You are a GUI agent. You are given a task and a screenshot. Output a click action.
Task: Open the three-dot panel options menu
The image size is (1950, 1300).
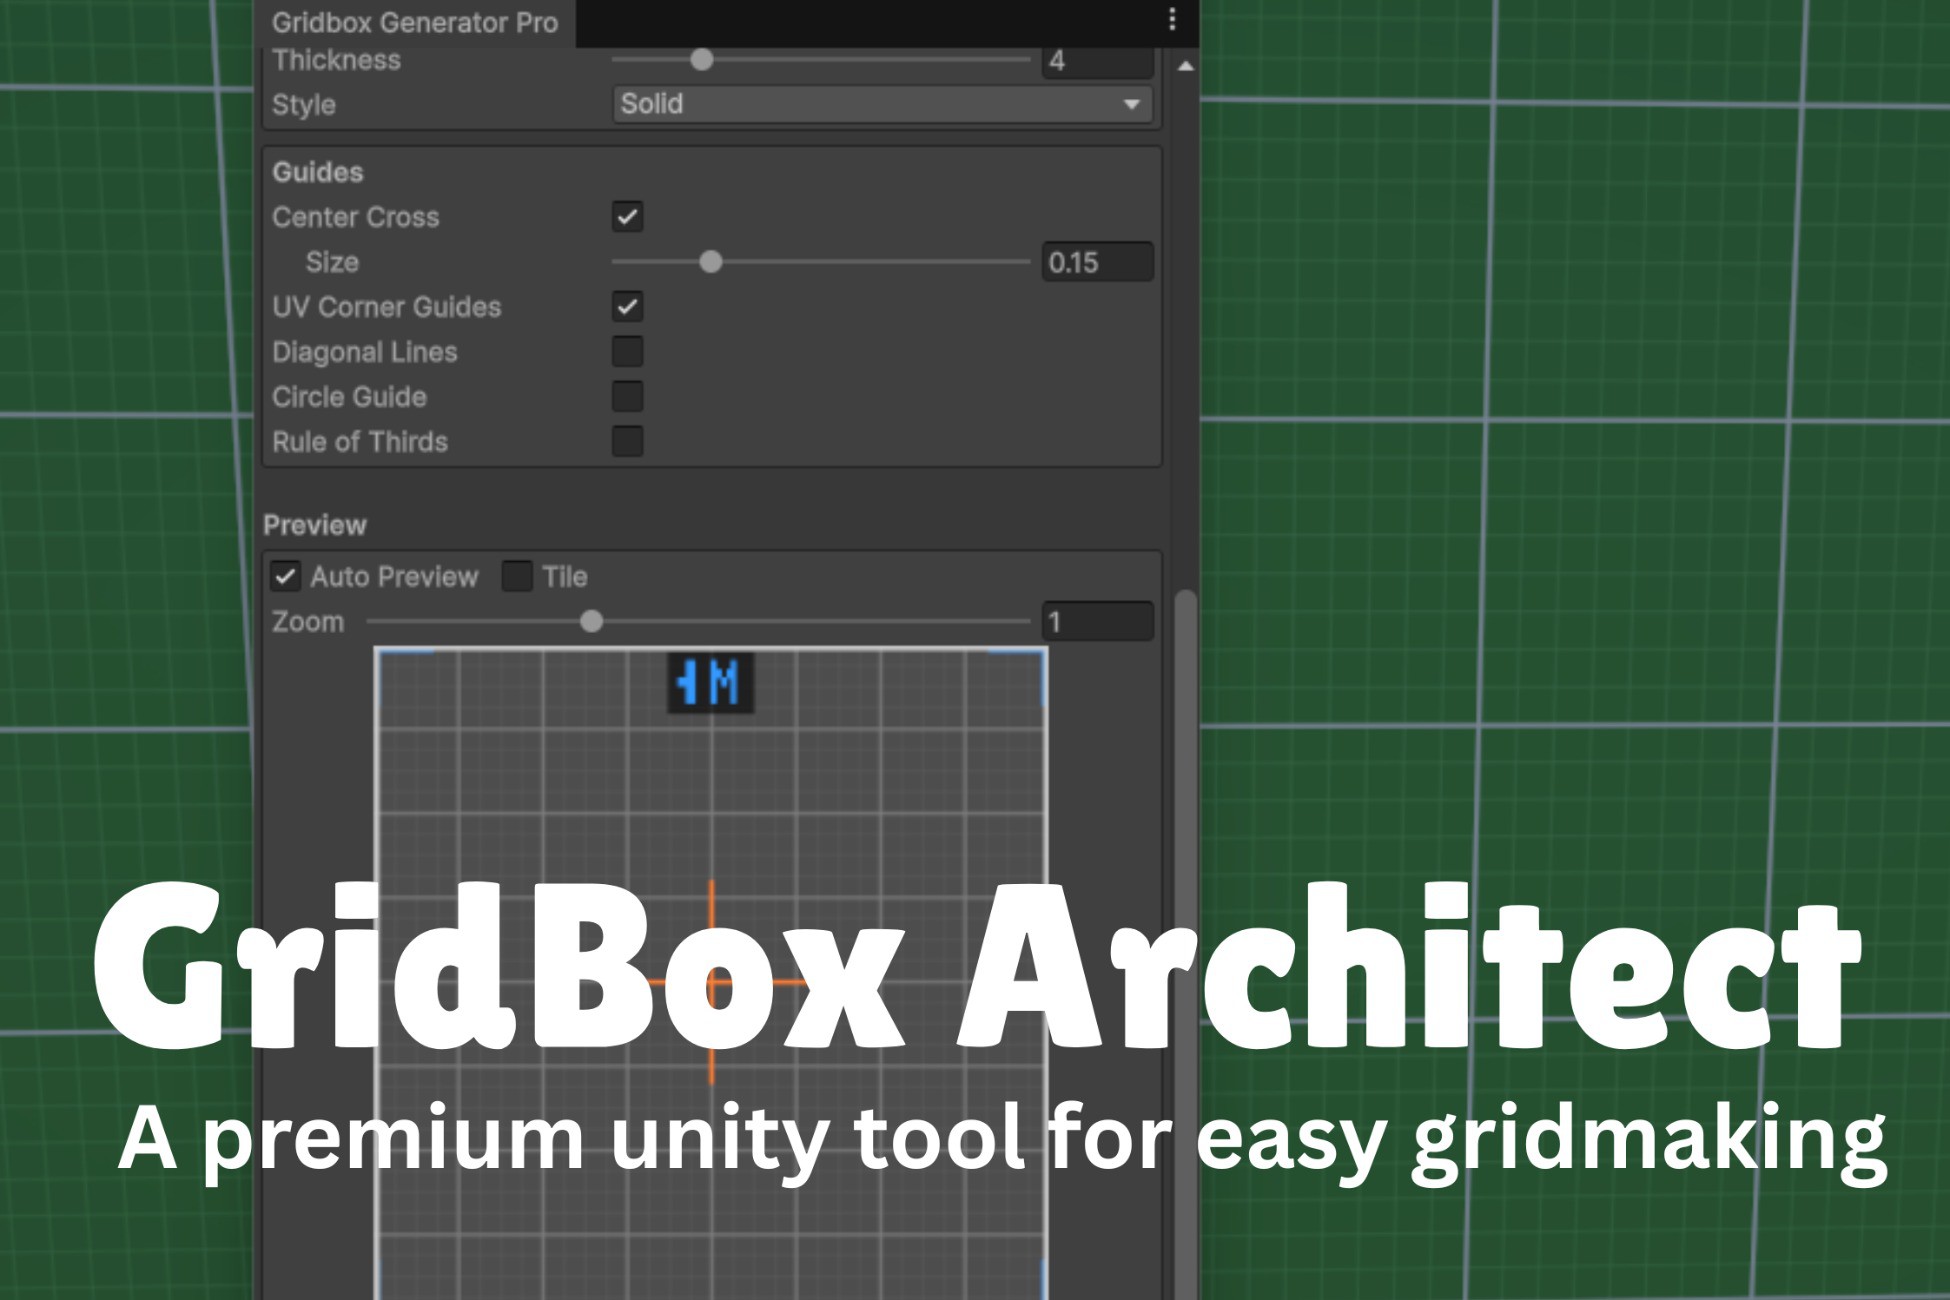1172,20
